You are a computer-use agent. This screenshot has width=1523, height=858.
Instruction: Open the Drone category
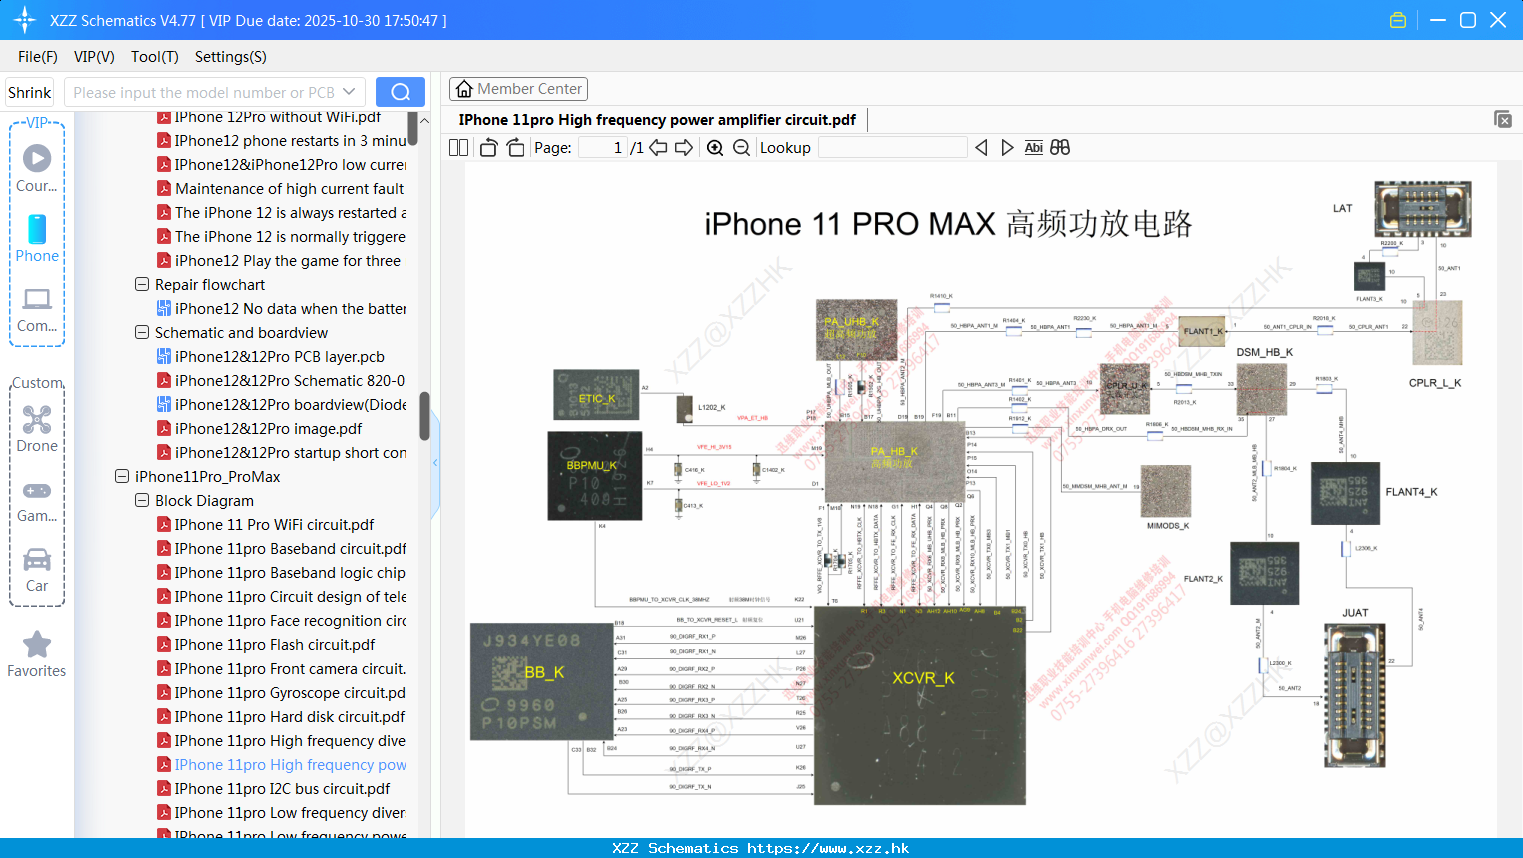click(37, 428)
